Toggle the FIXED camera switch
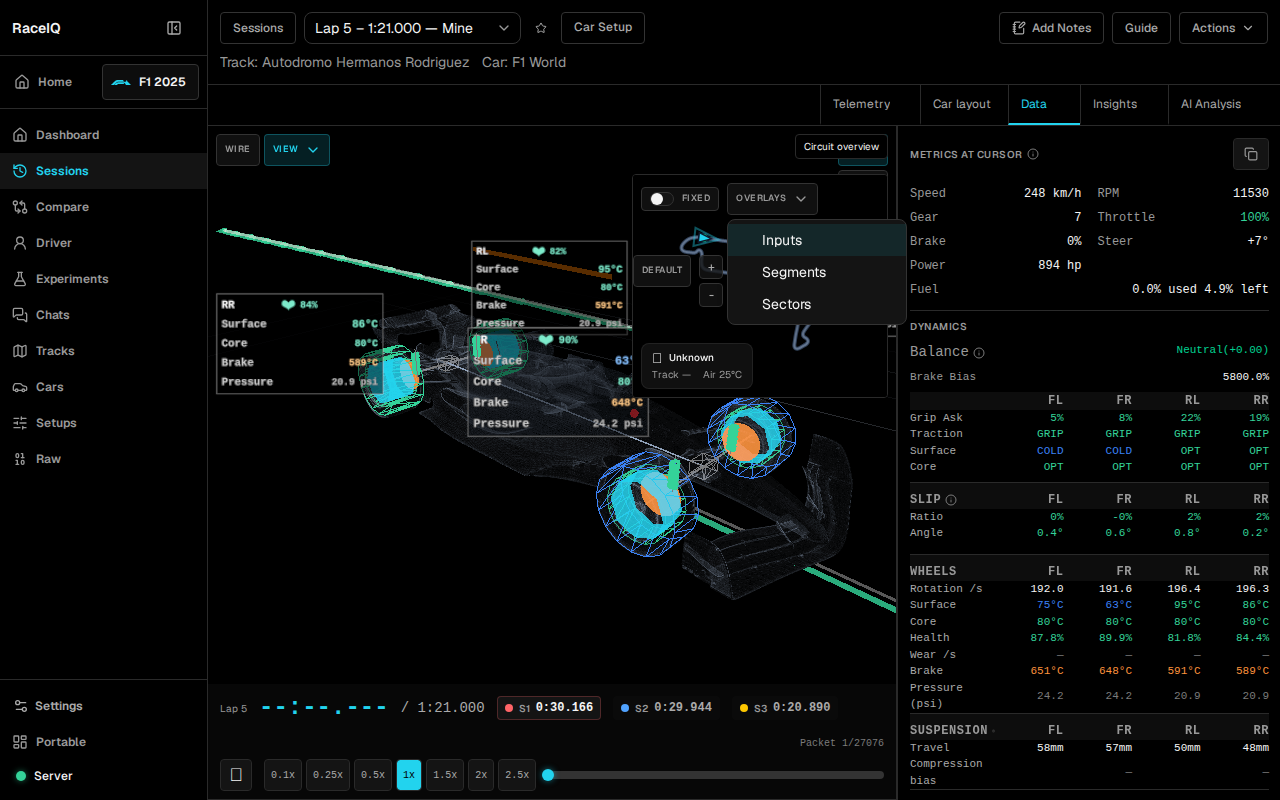 click(x=661, y=198)
